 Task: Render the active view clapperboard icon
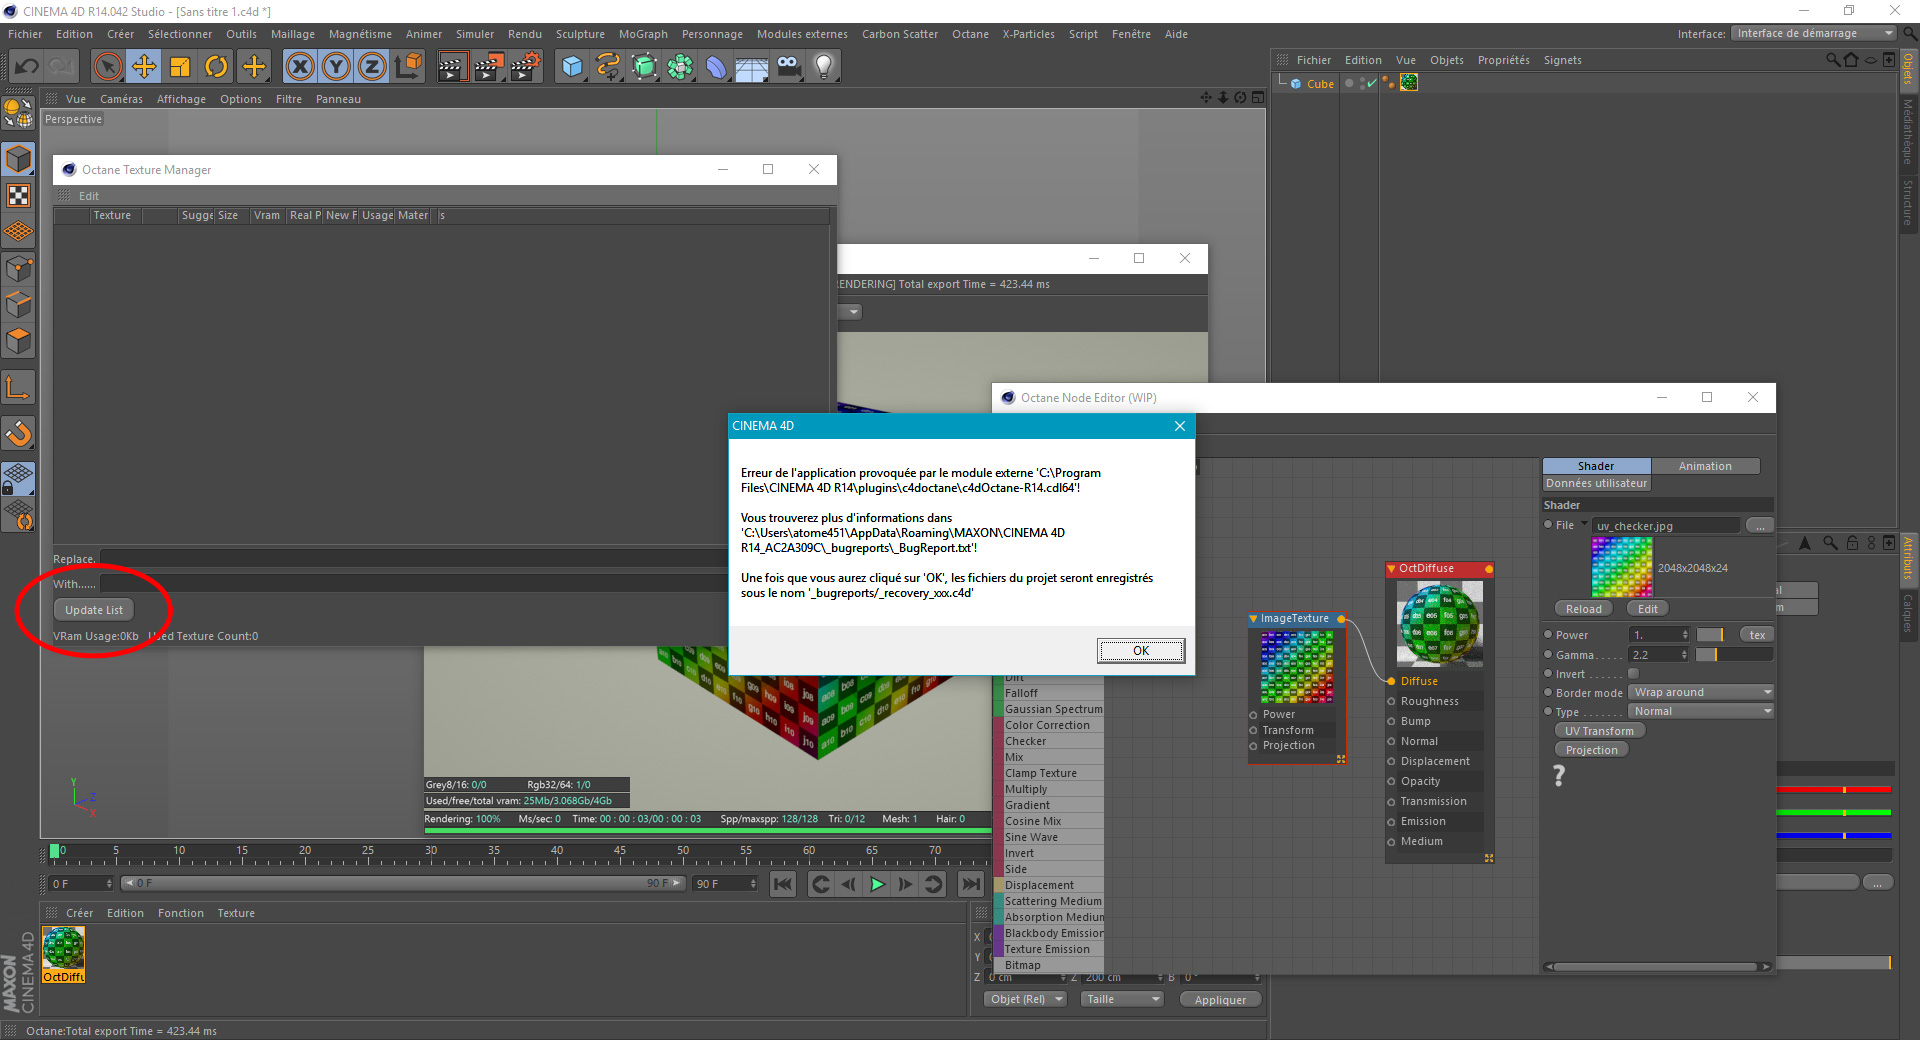[453, 67]
